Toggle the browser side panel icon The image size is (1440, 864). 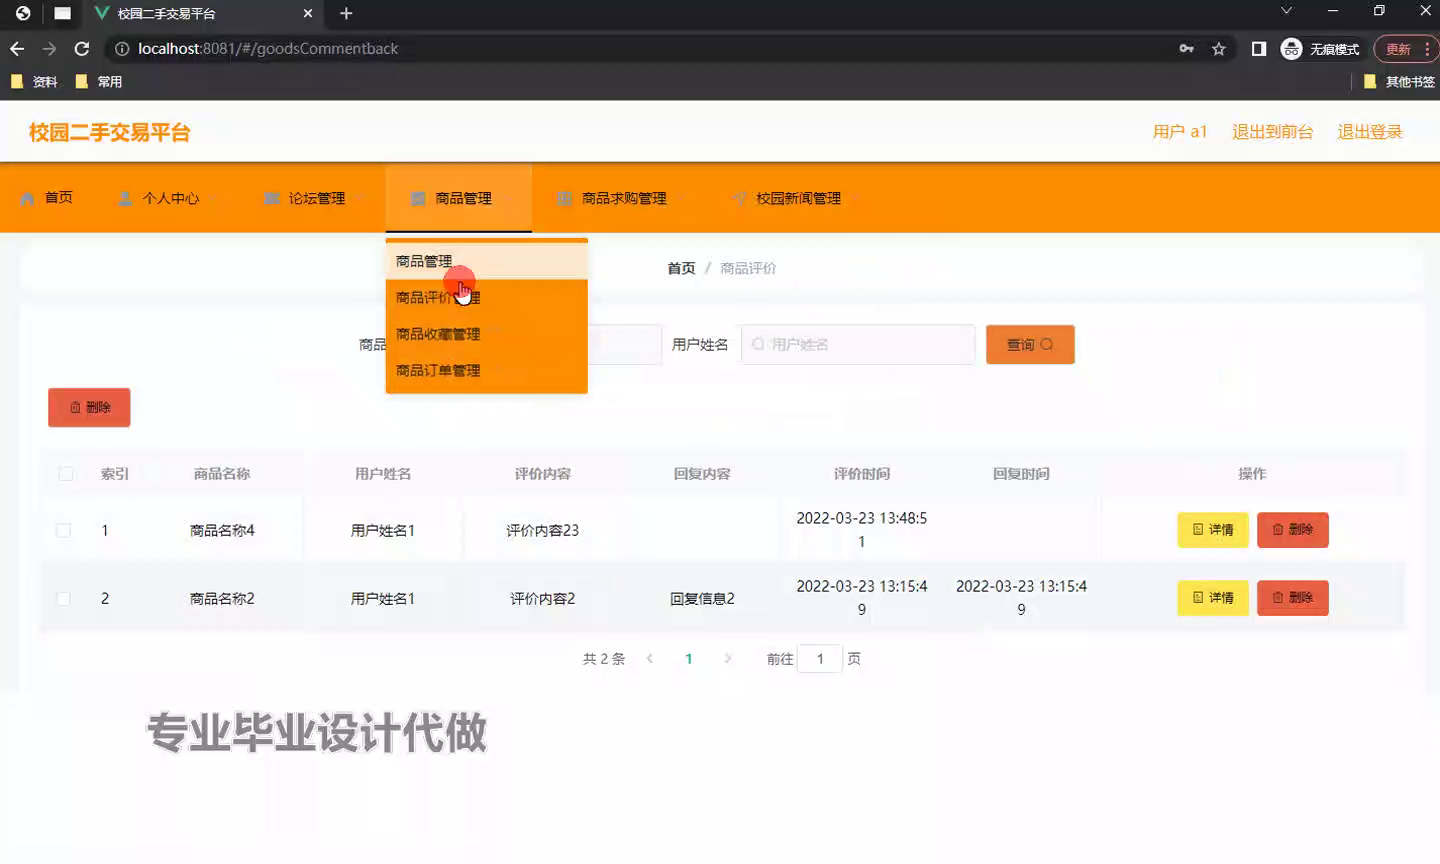click(1258, 48)
